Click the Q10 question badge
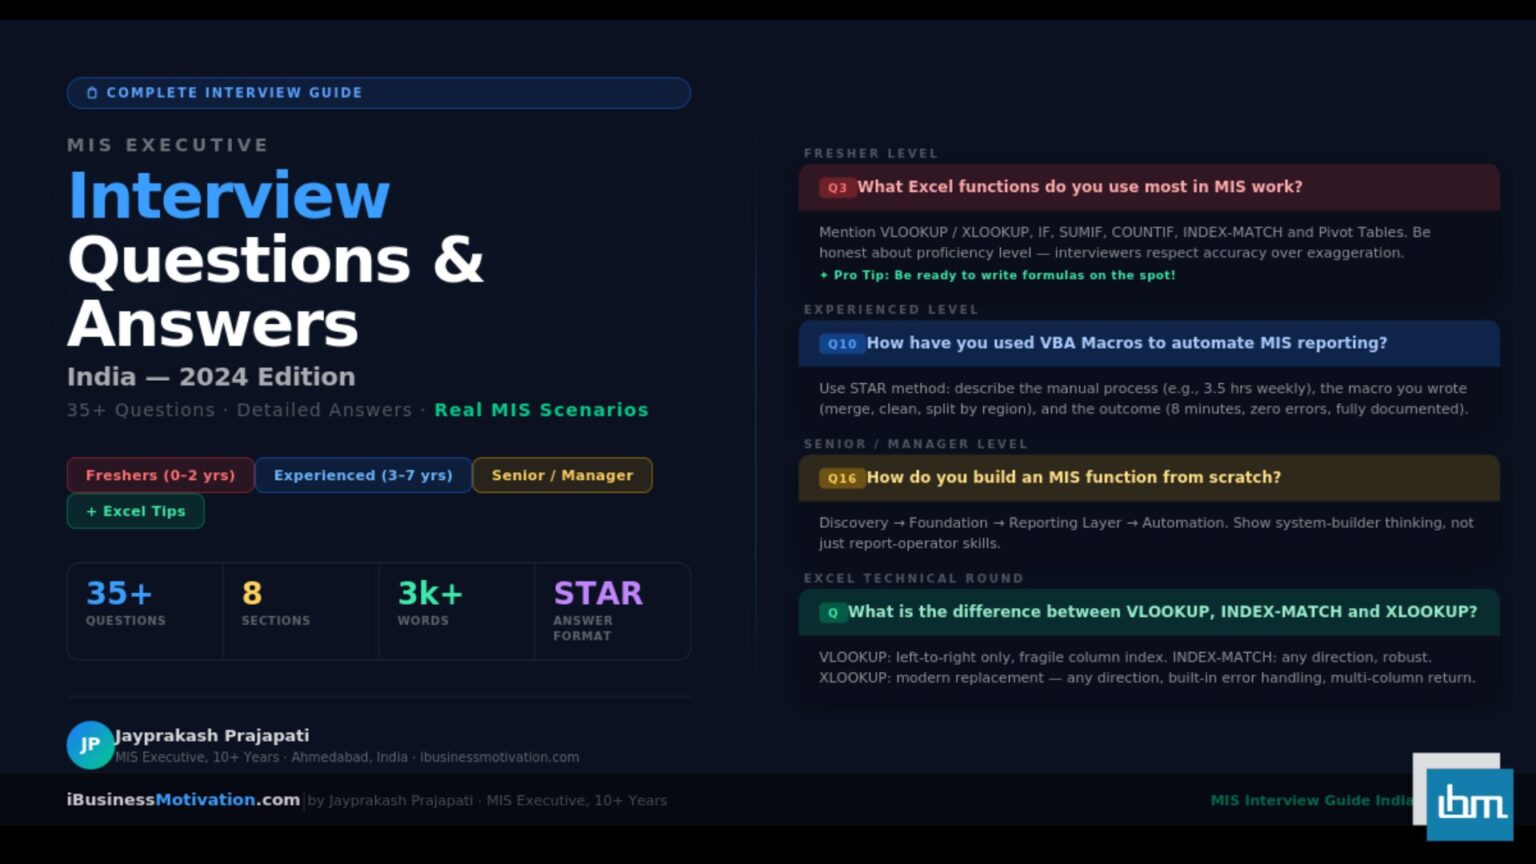Viewport: 1536px width, 864px height. [x=841, y=344]
